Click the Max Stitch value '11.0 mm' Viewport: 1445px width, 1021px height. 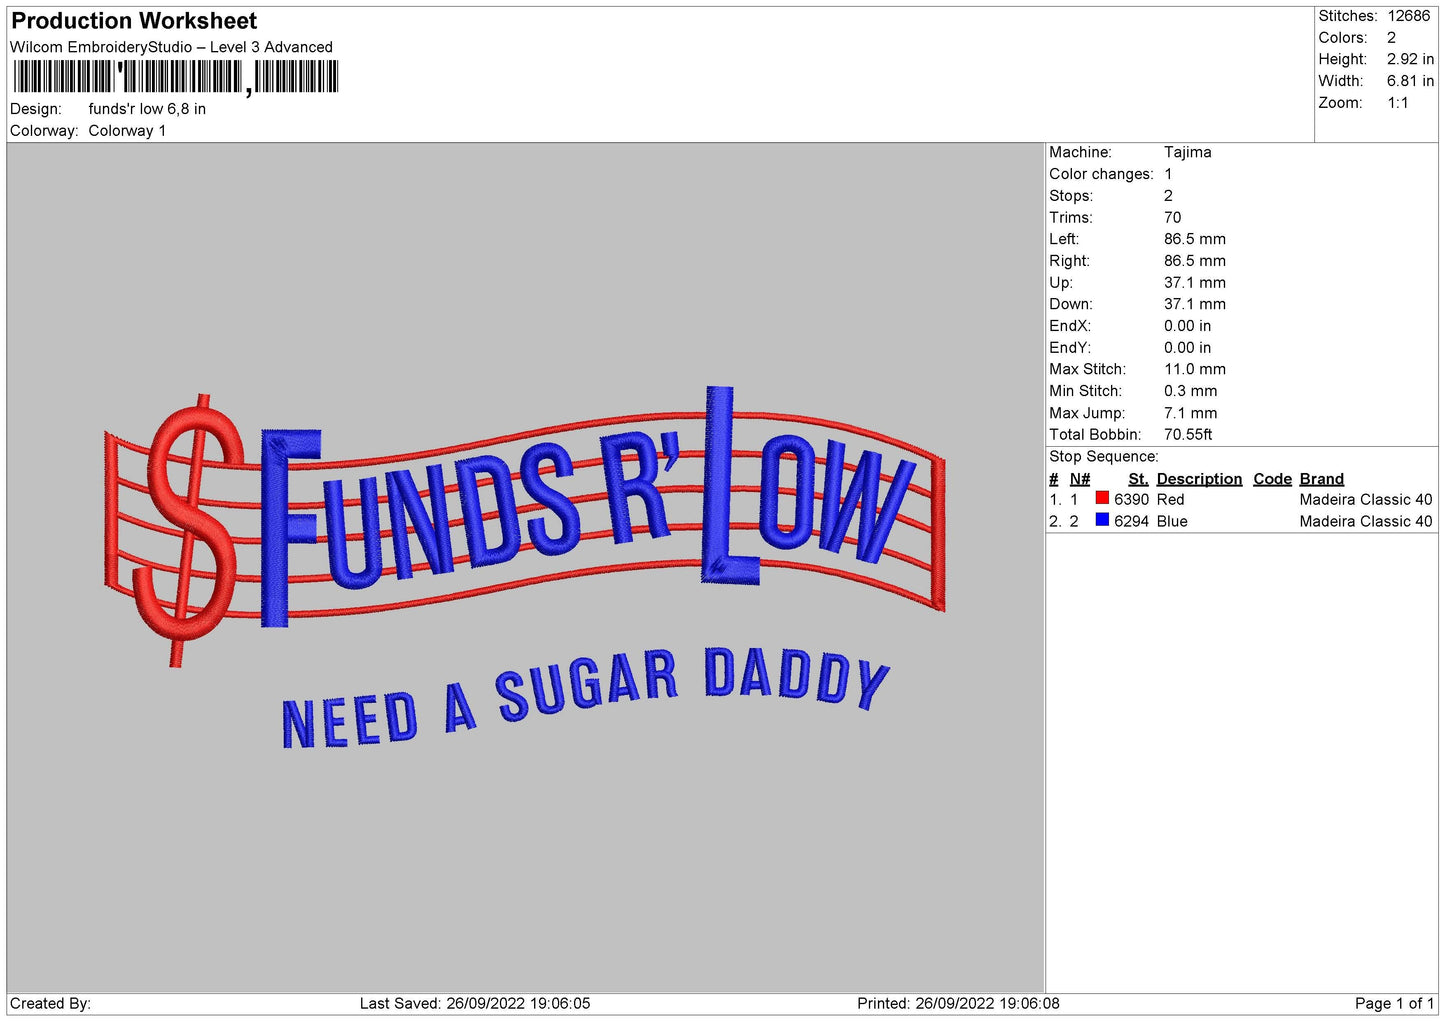pyautogui.click(x=1195, y=369)
